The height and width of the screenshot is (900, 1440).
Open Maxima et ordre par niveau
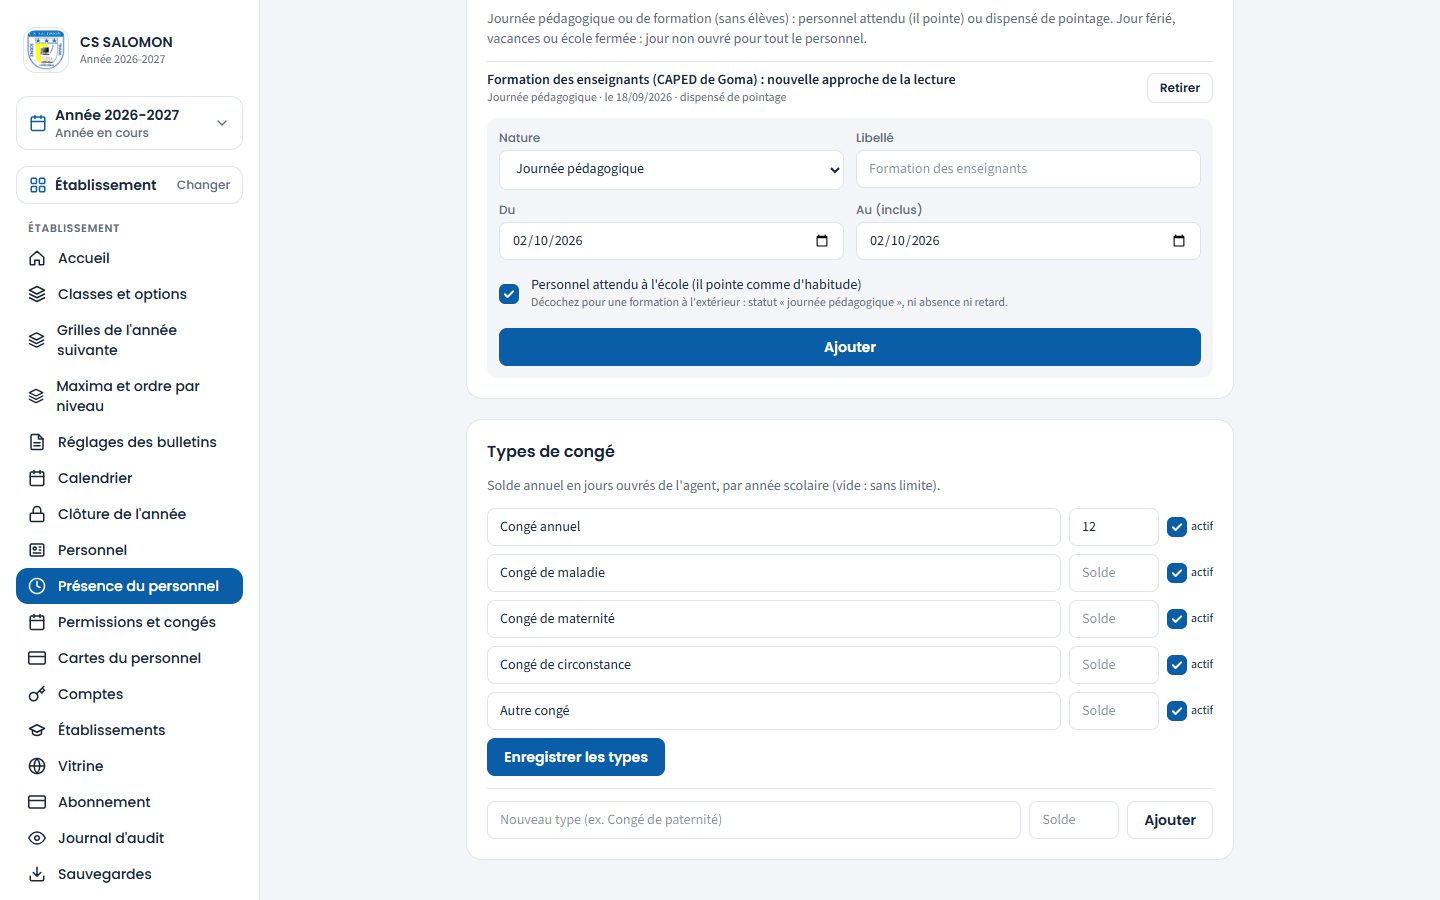coord(129,396)
